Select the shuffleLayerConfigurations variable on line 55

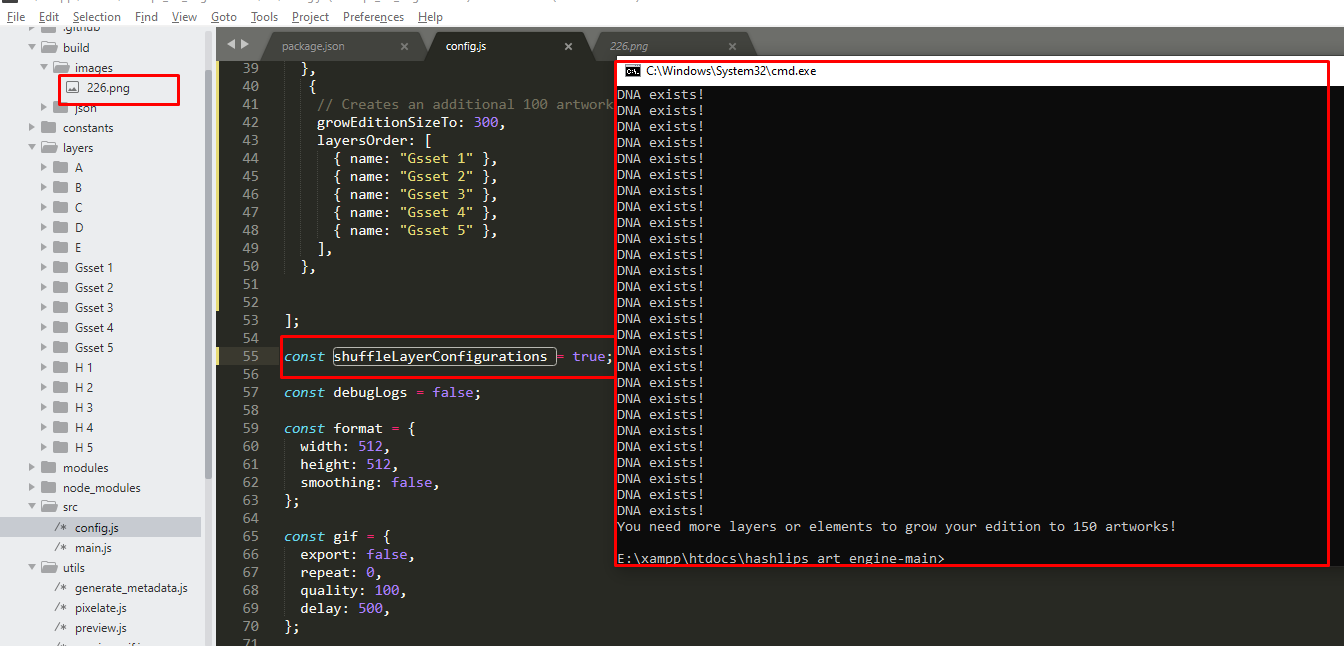(x=442, y=356)
